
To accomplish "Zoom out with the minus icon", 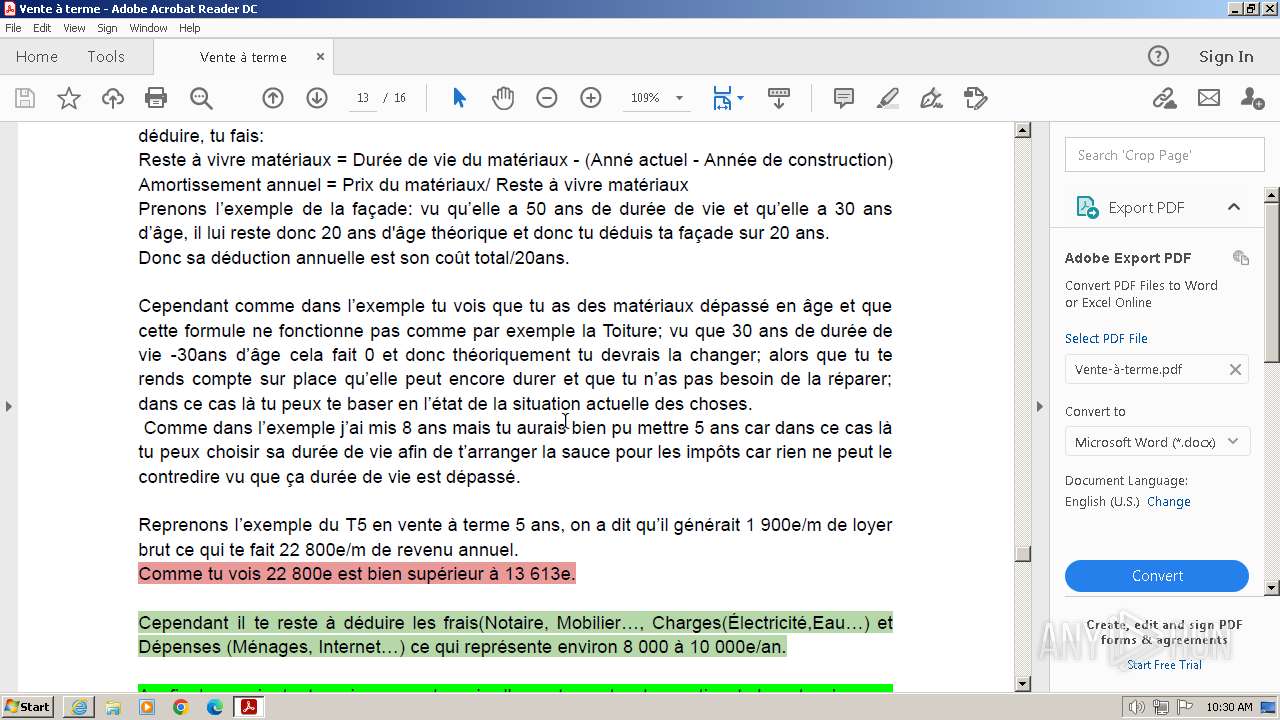I will point(547,98).
